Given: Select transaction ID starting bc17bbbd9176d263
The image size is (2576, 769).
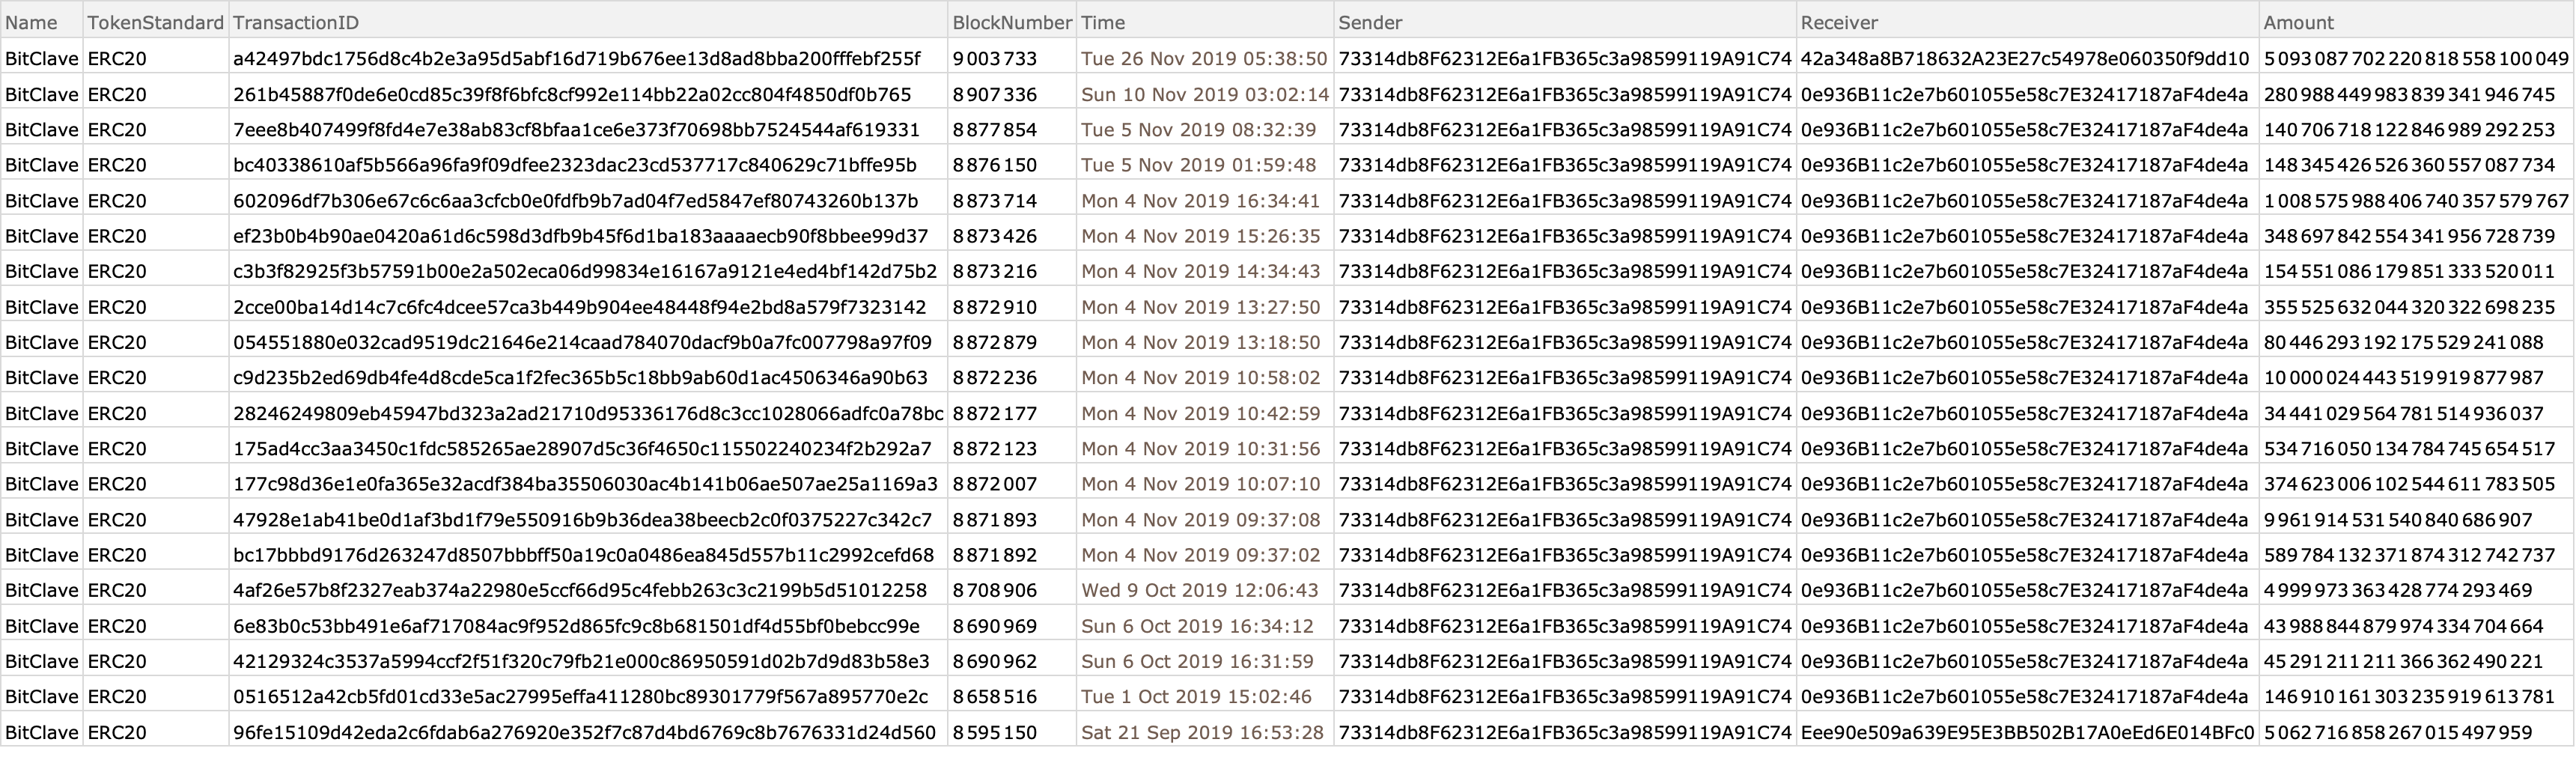Looking at the screenshot, I should pos(583,555).
